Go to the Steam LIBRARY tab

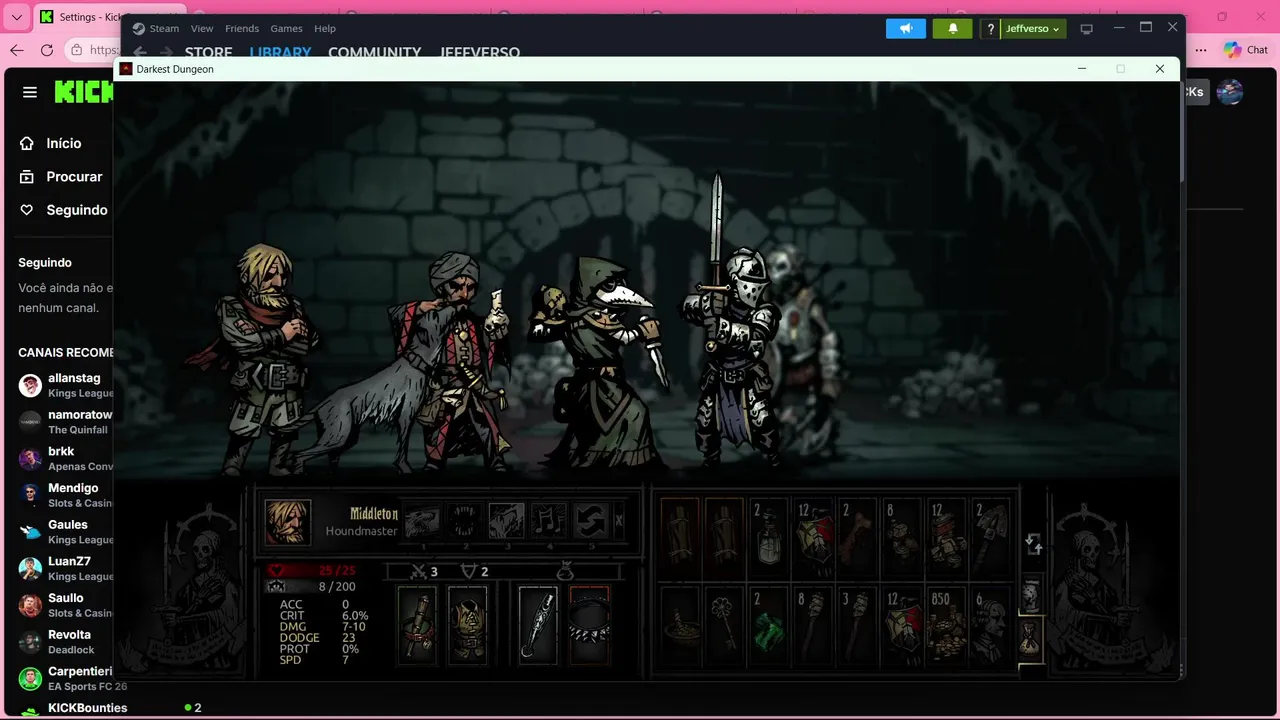click(x=280, y=52)
